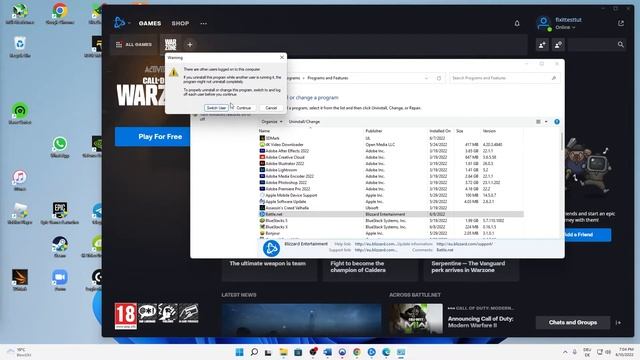Select the Battle.net program row
This screenshot has width=640, height=360.
(x=391, y=214)
